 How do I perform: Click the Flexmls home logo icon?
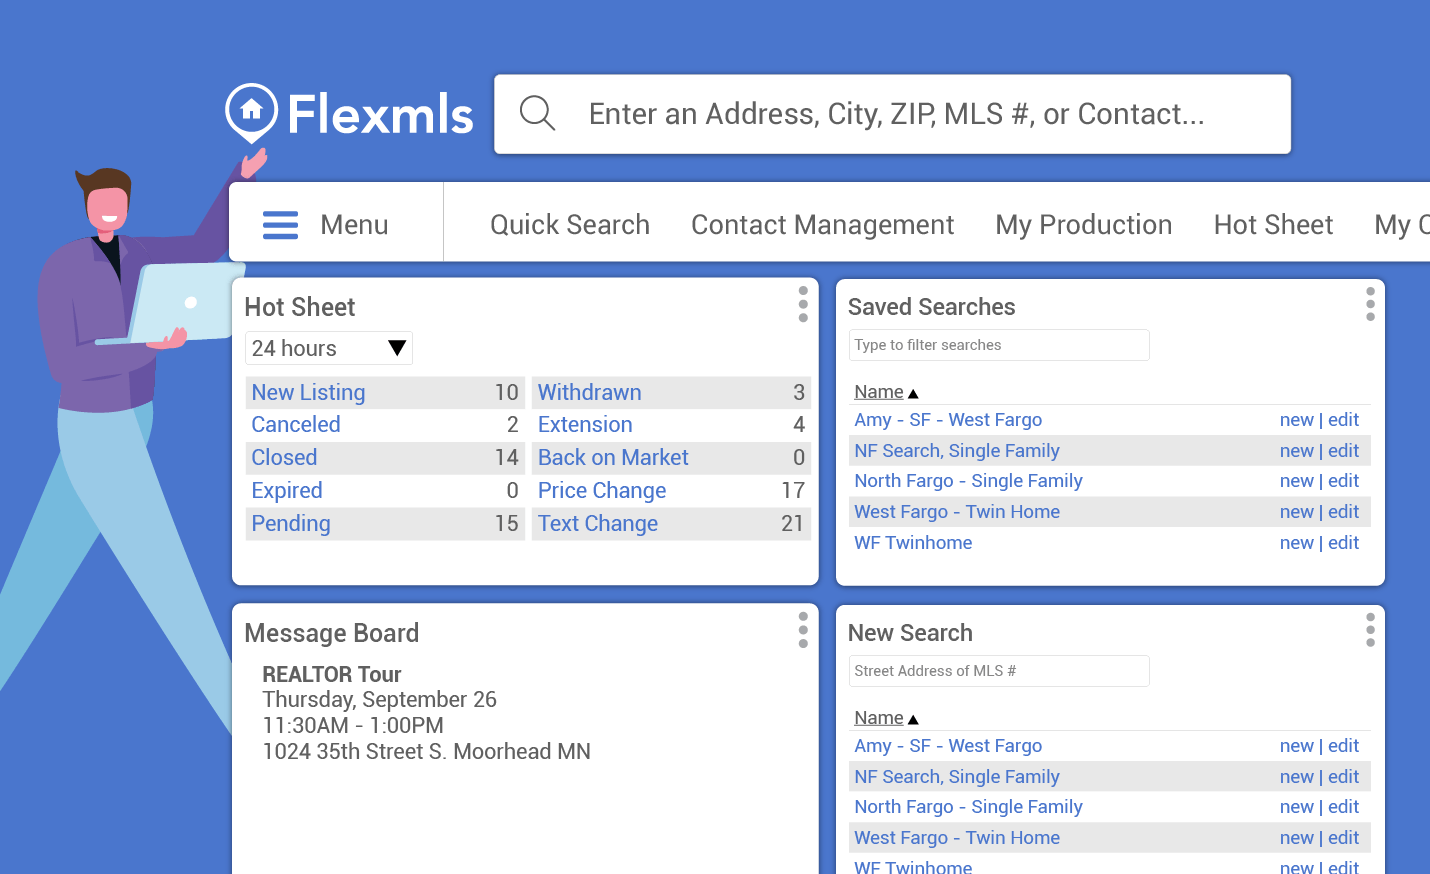click(251, 112)
